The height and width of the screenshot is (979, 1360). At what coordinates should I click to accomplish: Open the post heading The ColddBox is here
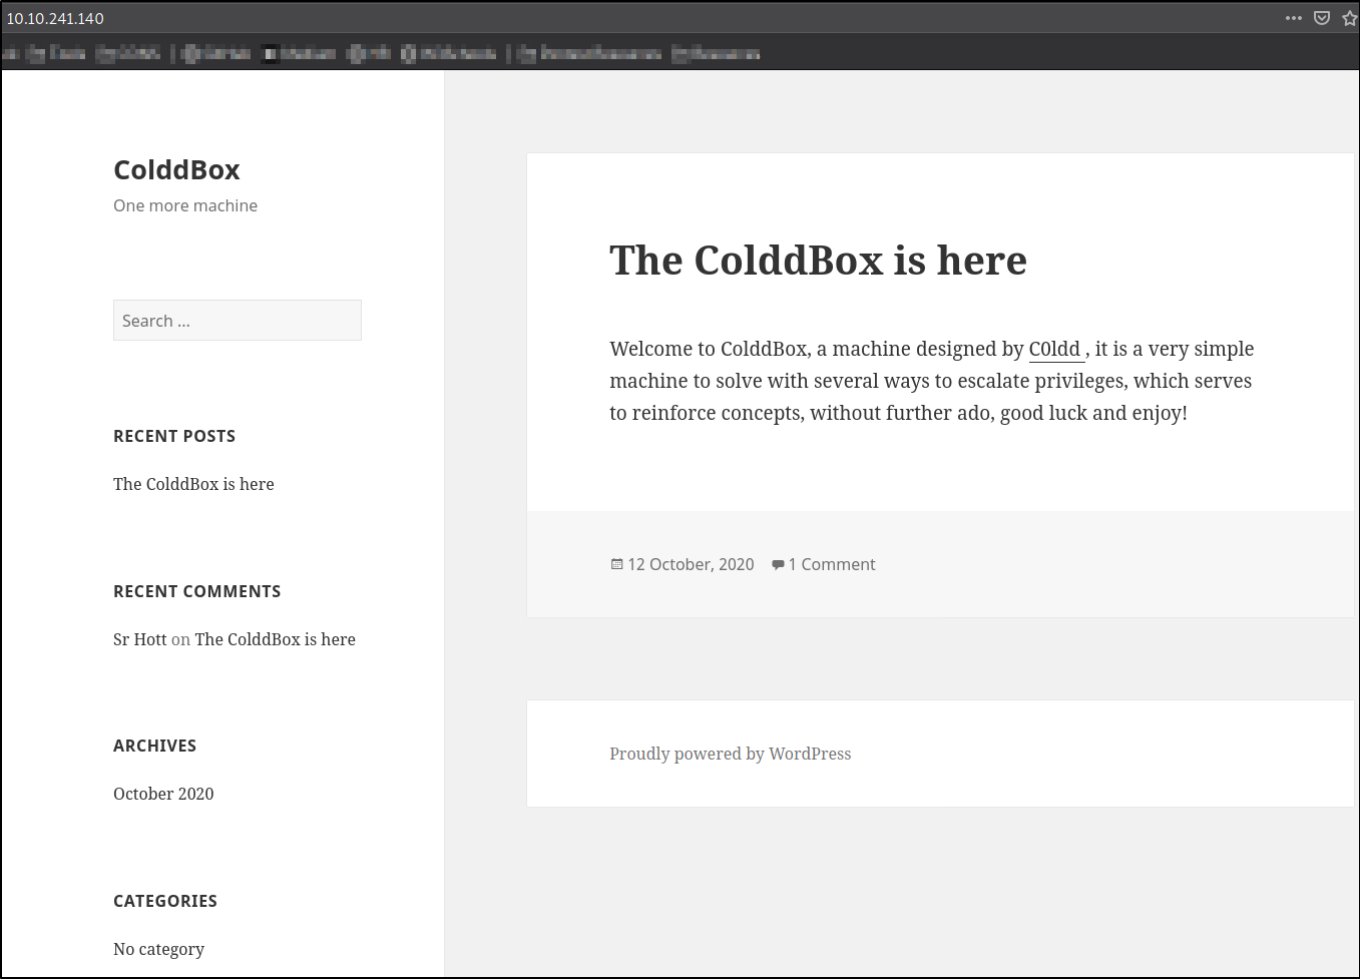pyautogui.click(x=818, y=260)
